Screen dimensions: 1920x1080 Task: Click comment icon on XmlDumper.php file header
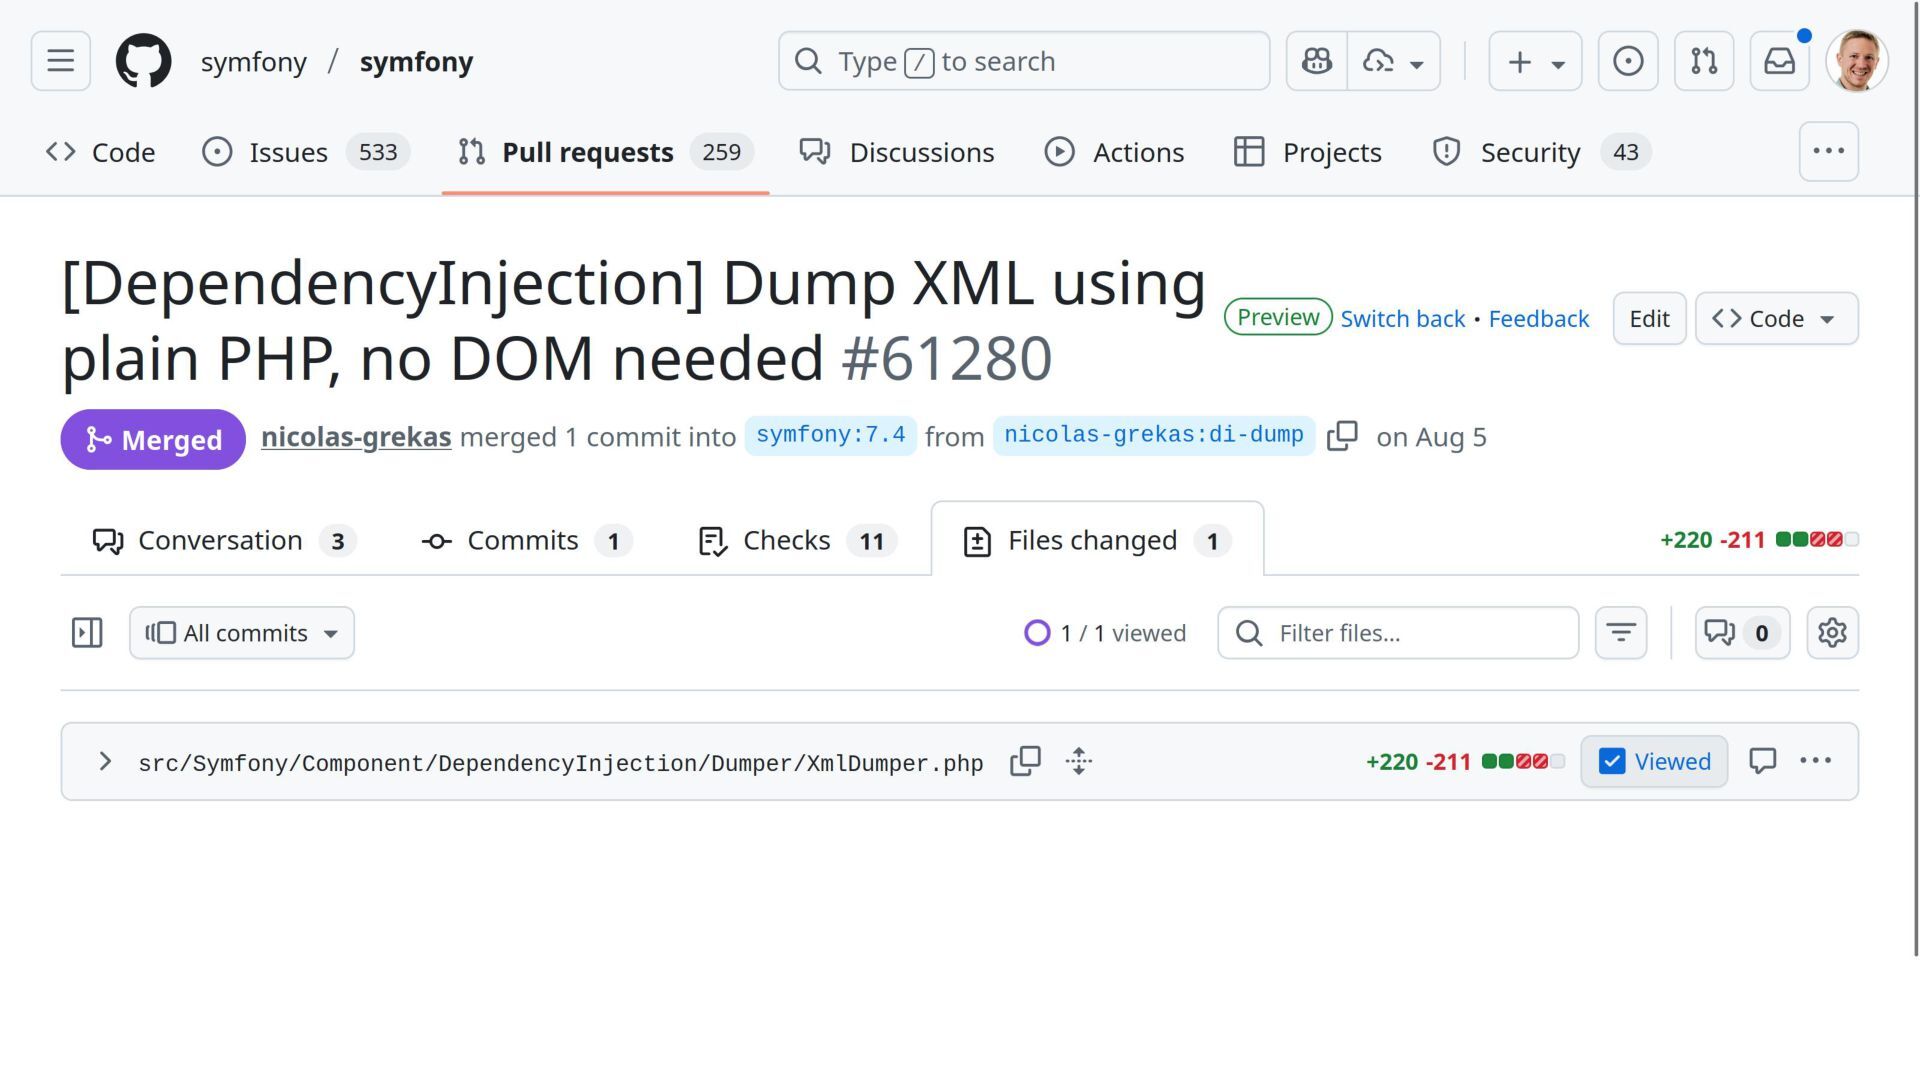coord(1762,762)
